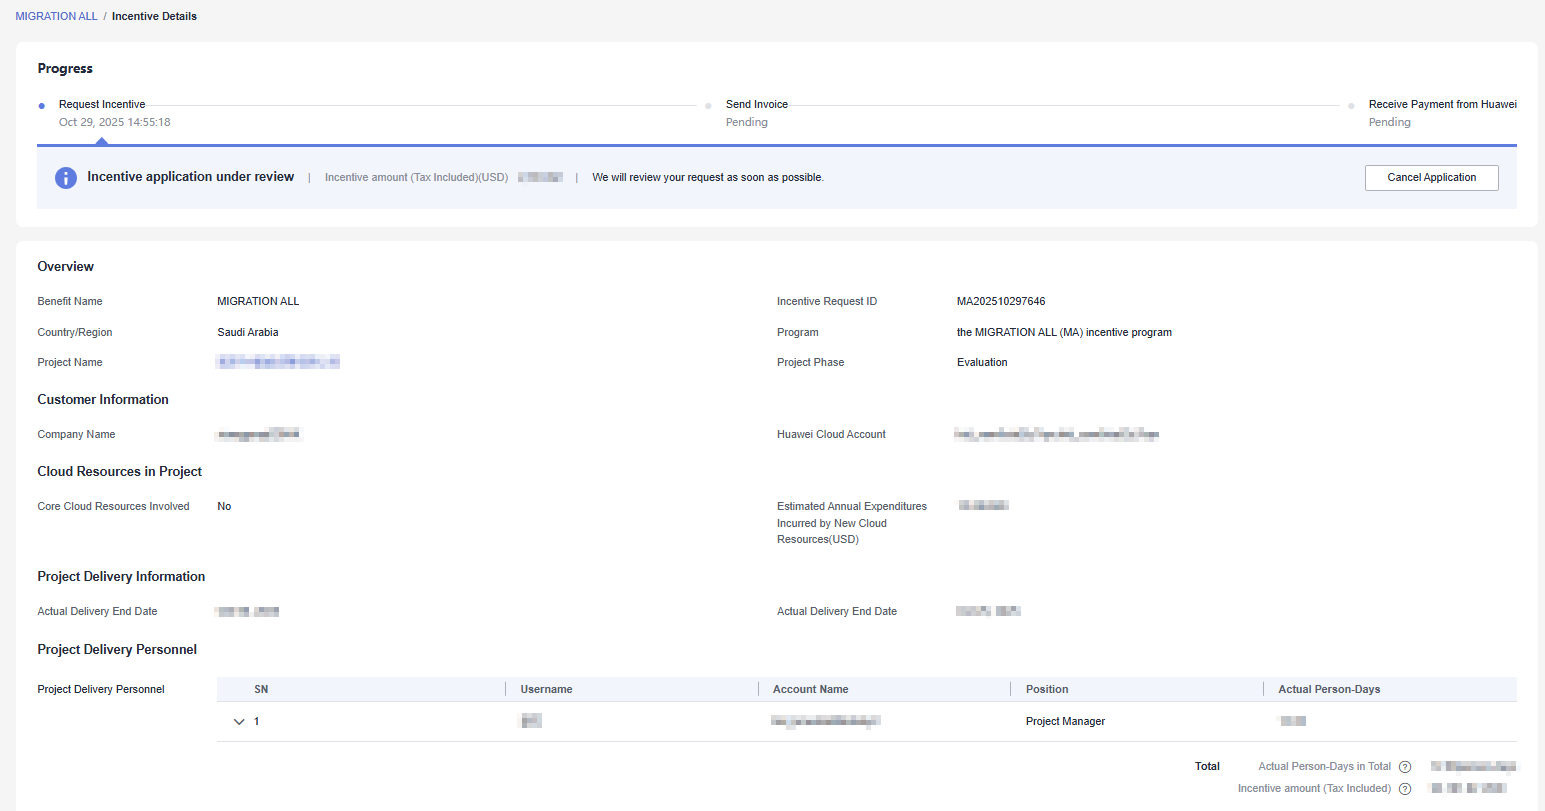Click the Position column header
Screen dimensions: 1545x811
pyautogui.click(x=1047, y=689)
